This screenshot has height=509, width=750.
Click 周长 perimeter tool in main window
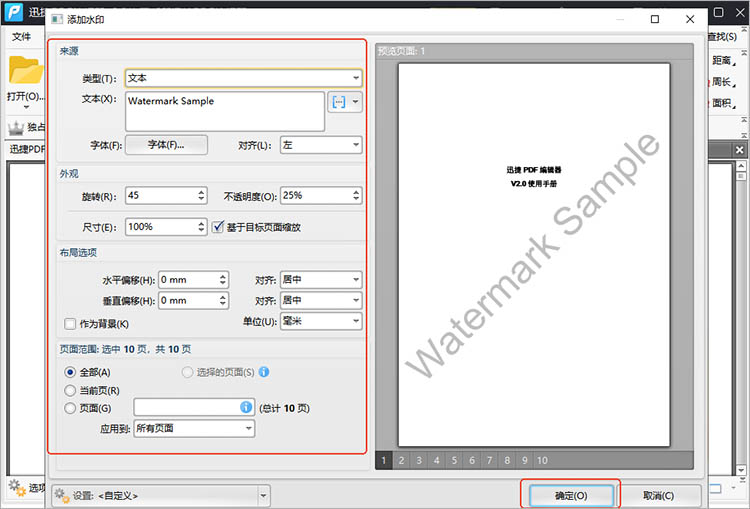click(721, 82)
